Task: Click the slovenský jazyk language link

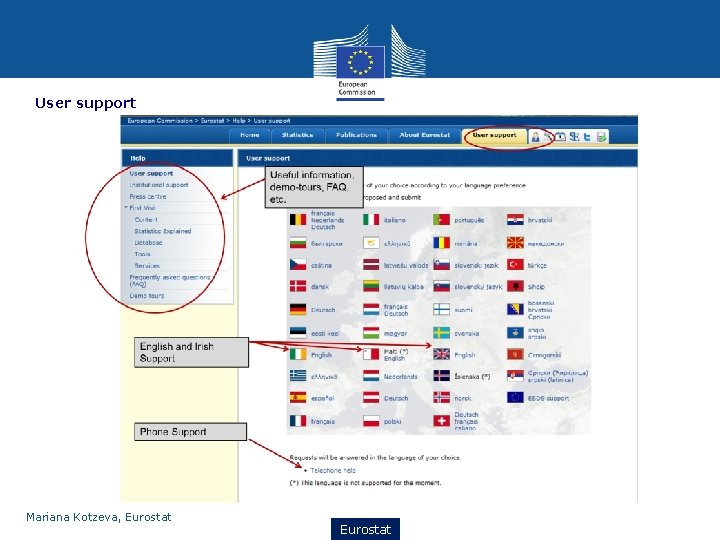Action: [478, 287]
